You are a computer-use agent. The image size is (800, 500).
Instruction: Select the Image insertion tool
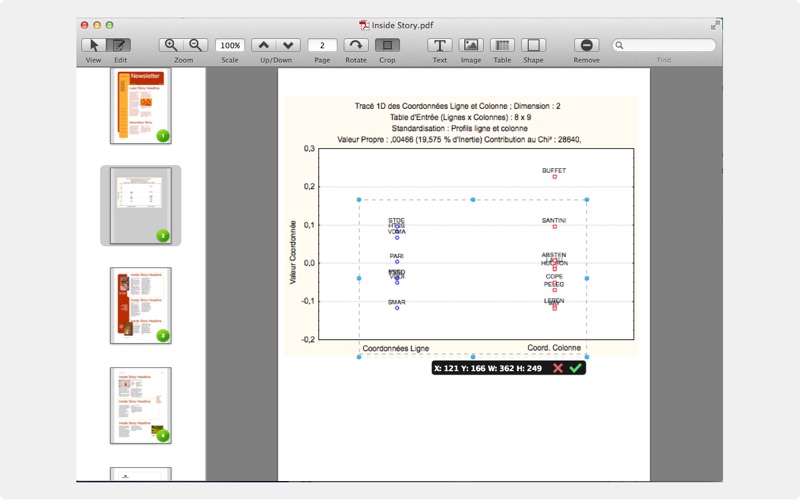(471, 45)
